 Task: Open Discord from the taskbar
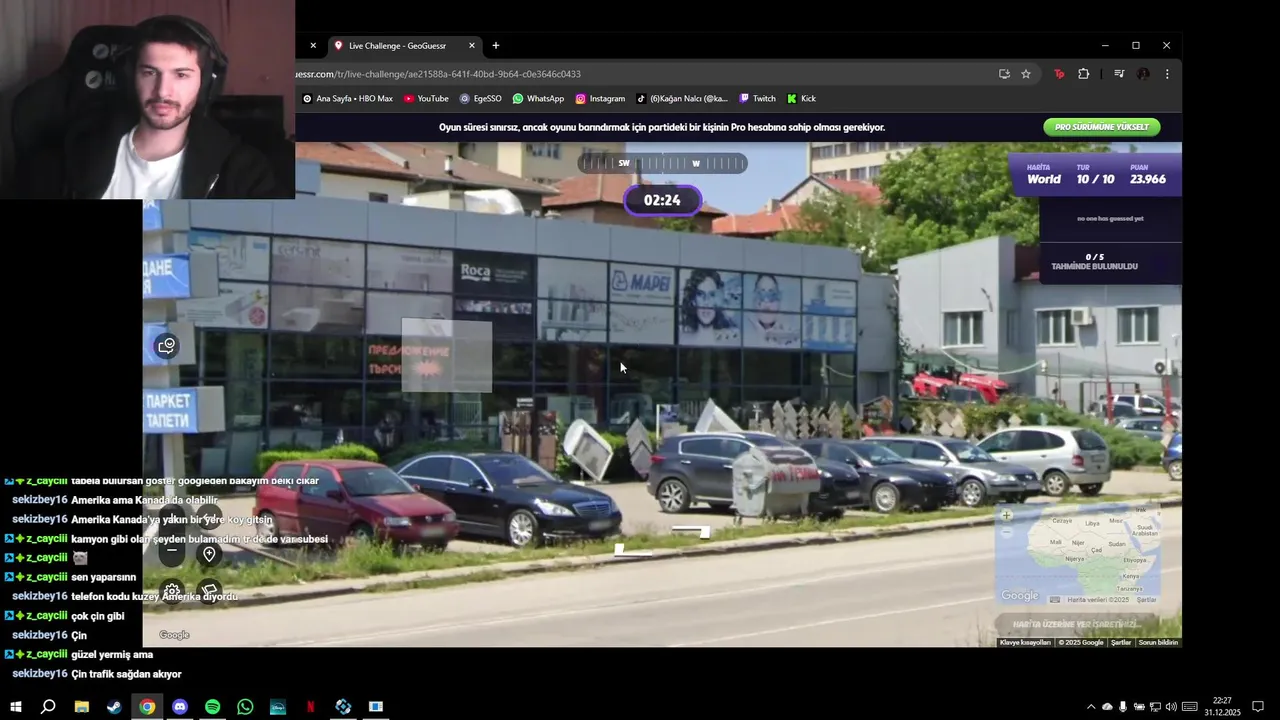click(180, 707)
